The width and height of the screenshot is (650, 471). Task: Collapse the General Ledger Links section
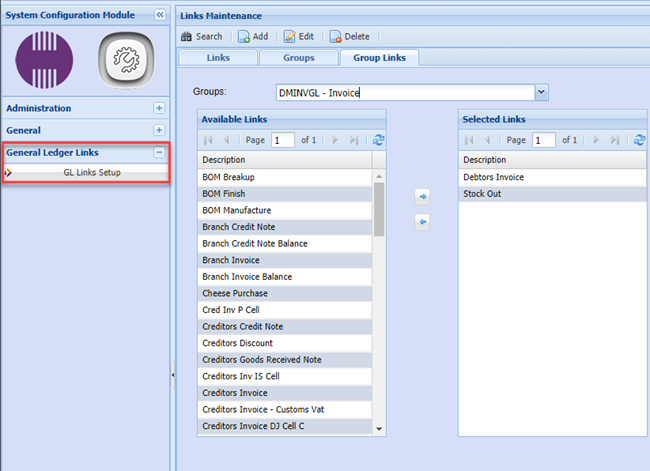(x=158, y=153)
